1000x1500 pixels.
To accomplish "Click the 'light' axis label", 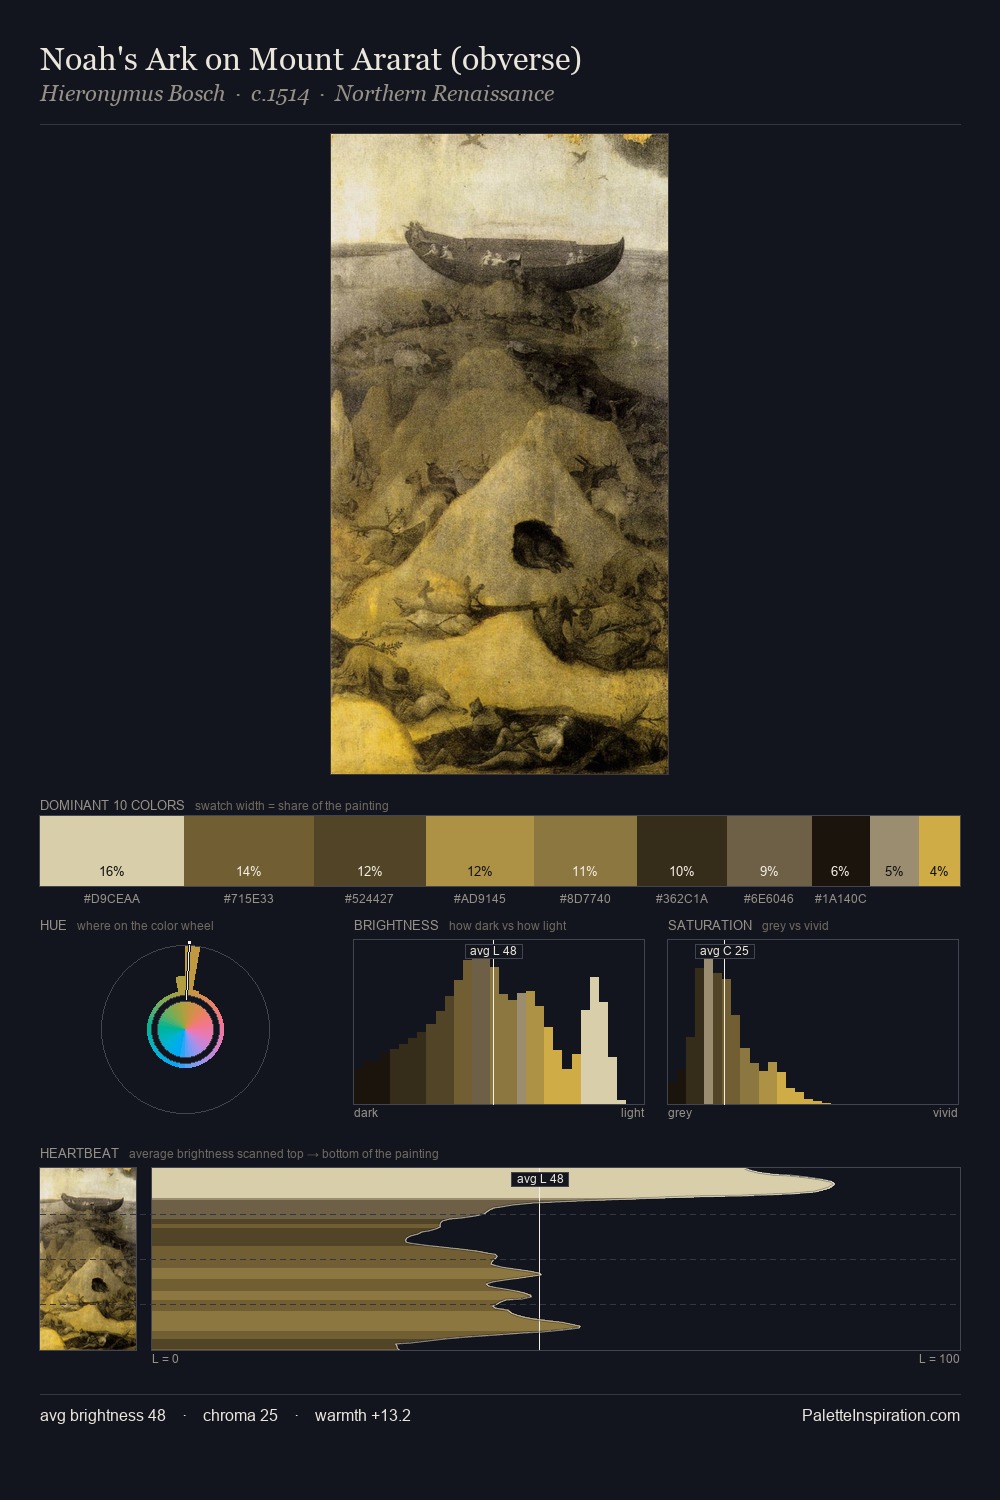I will click(x=633, y=1113).
